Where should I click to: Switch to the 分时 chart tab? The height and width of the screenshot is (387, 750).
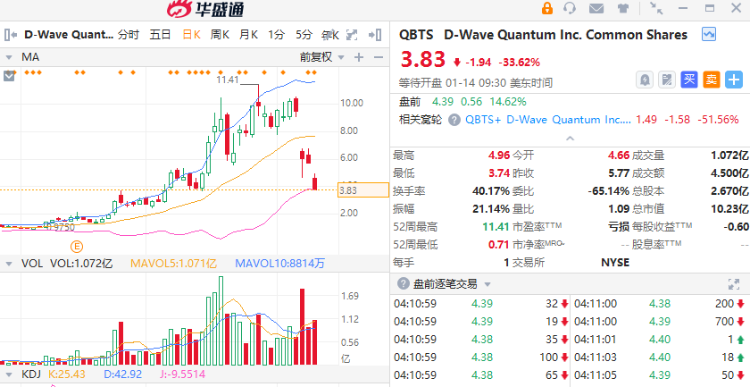click(x=128, y=34)
